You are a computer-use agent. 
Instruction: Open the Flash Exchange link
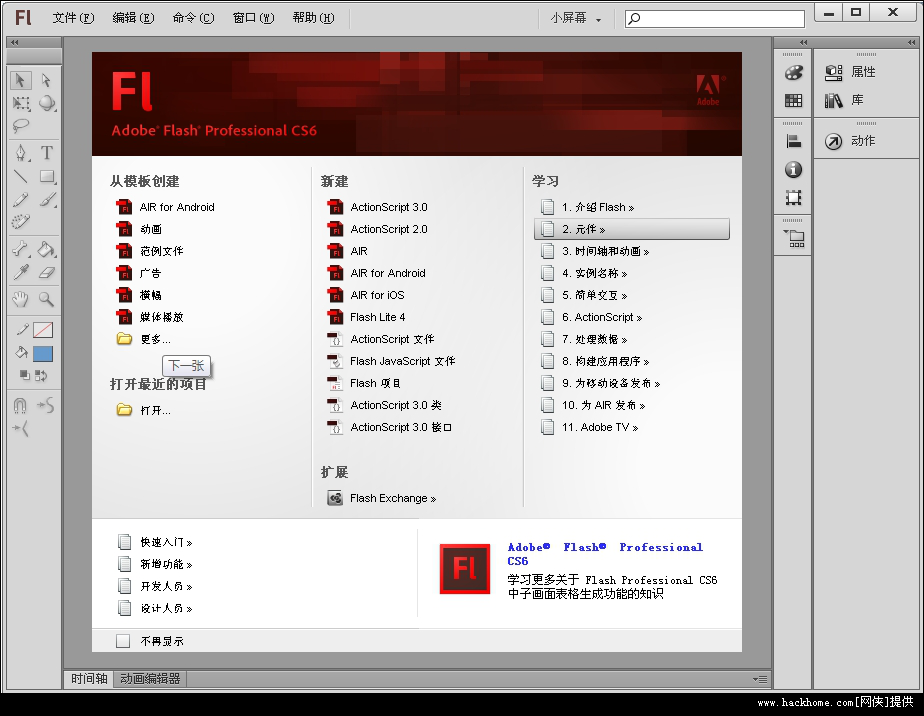click(392, 498)
